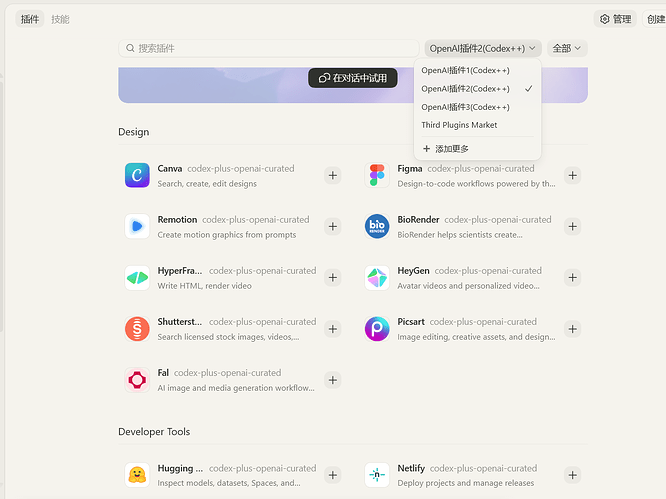Add the HeyGen plugin with plus
Viewport: 666px width, 499px height.
point(573,278)
